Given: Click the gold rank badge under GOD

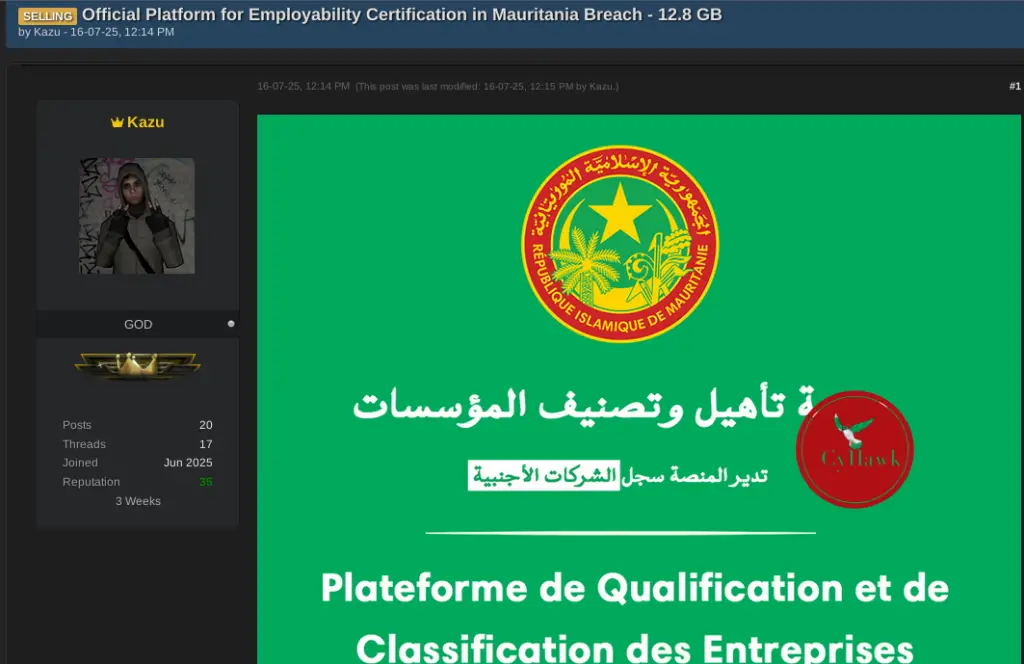Looking at the screenshot, I should [x=137, y=364].
